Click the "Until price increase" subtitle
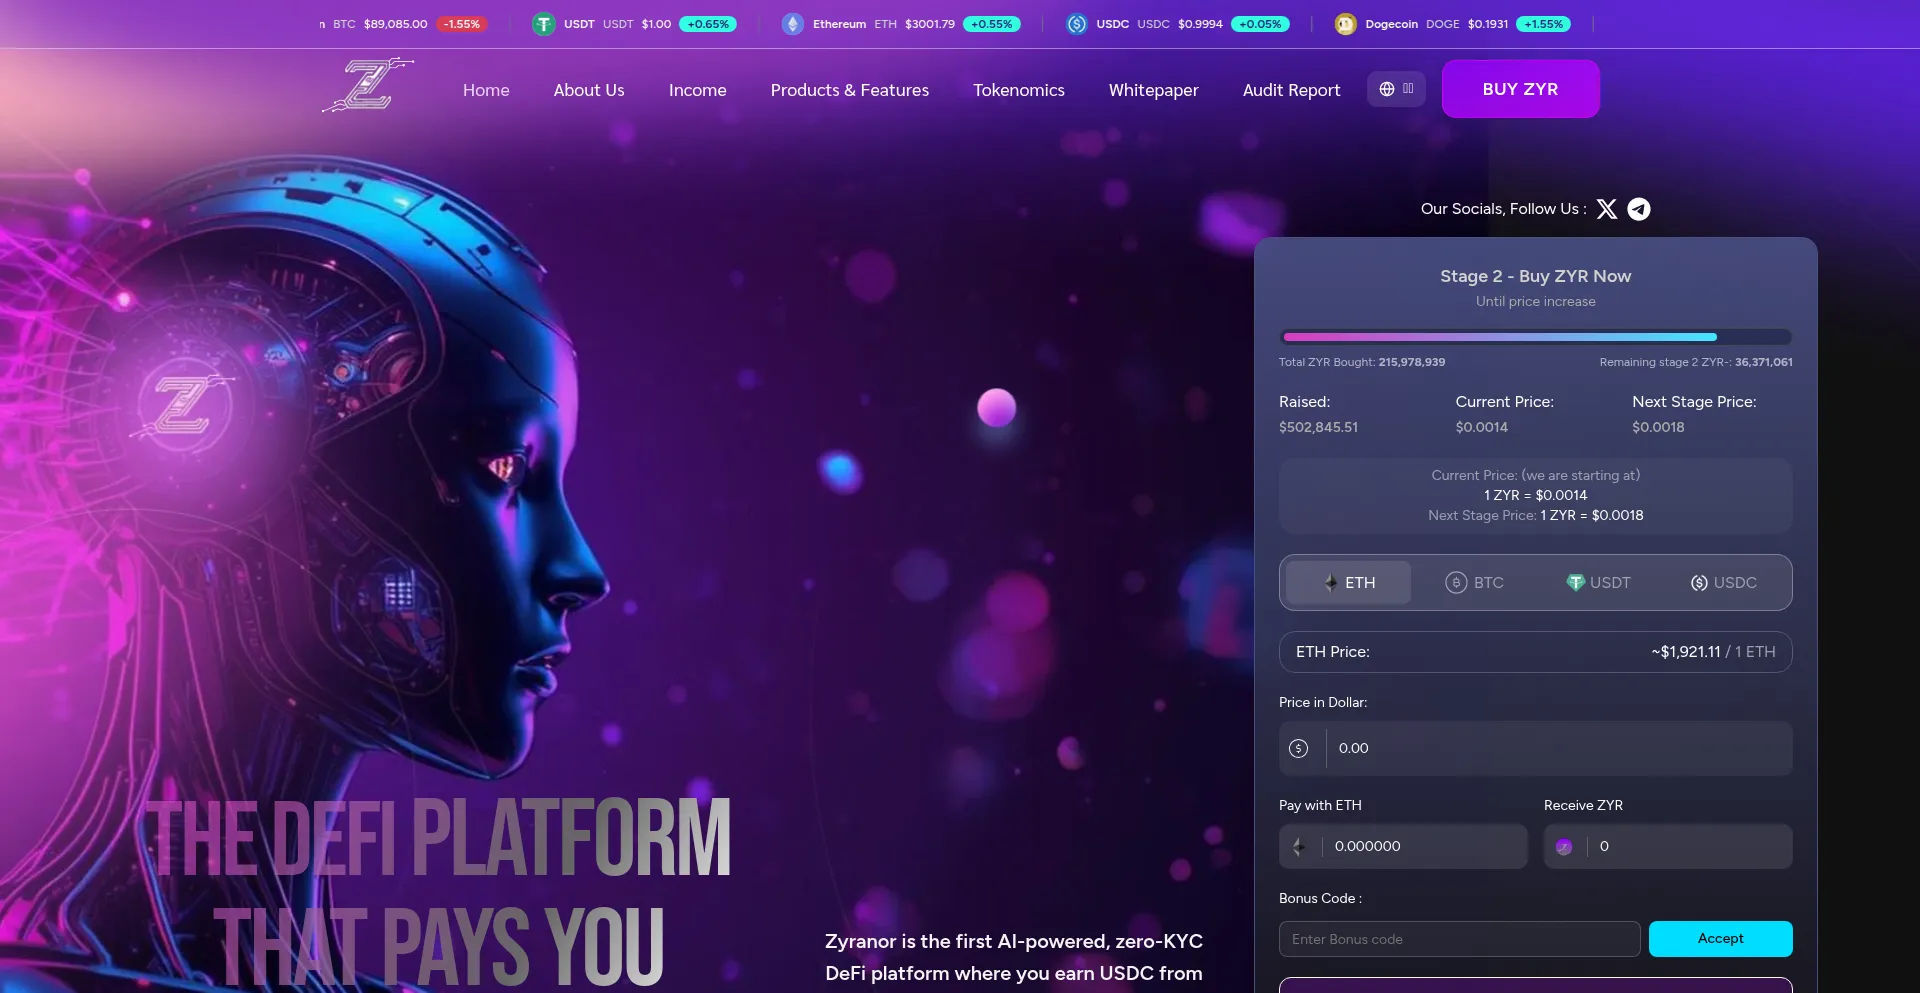 1536,302
